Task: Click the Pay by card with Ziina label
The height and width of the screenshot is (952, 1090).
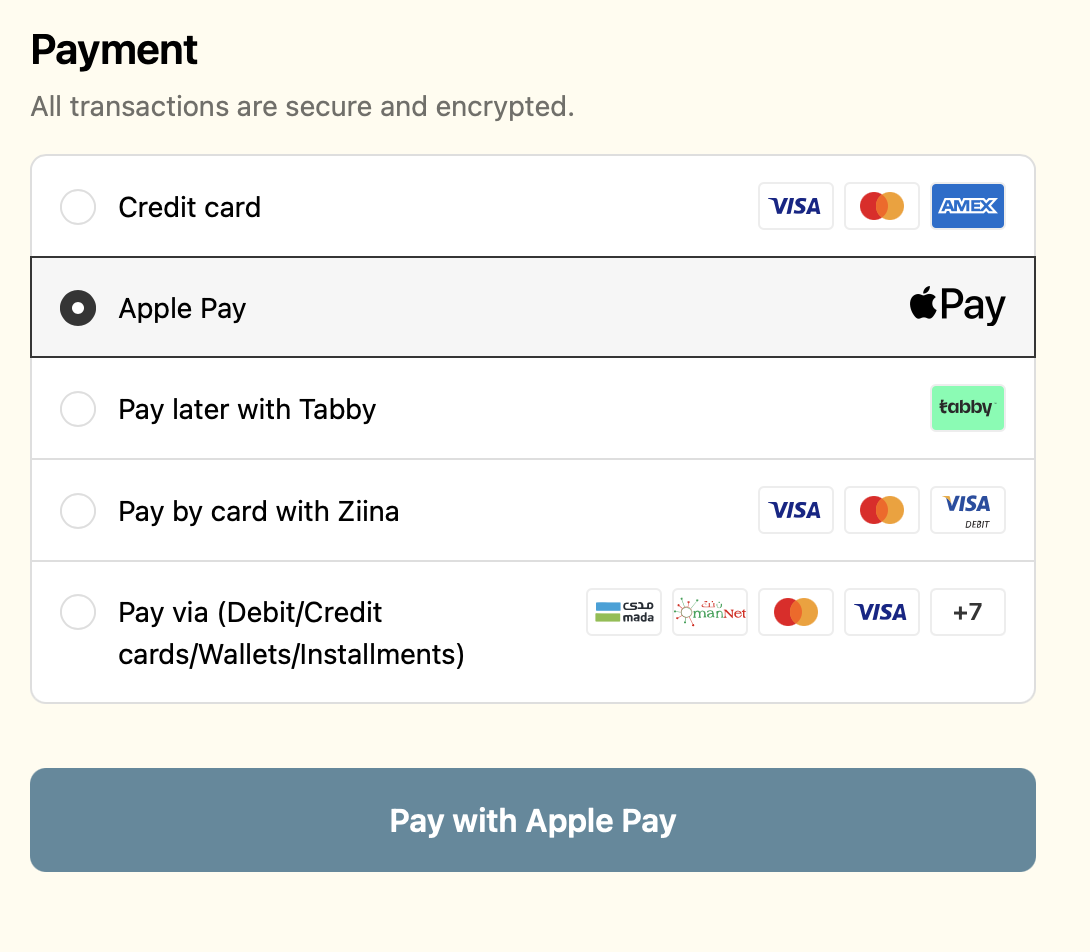Action: click(258, 511)
